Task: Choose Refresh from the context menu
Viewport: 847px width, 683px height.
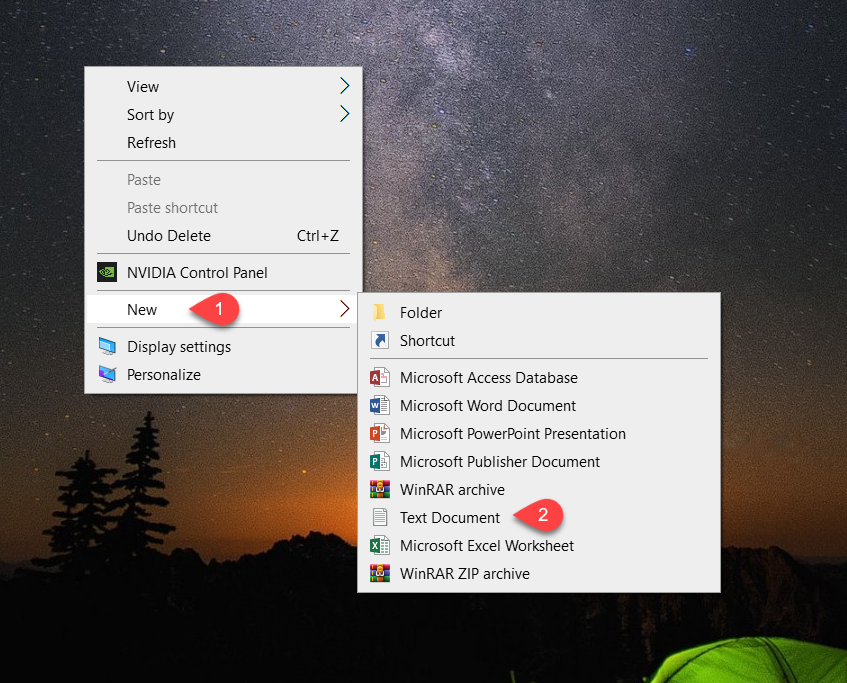Action: click(x=223, y=143)
